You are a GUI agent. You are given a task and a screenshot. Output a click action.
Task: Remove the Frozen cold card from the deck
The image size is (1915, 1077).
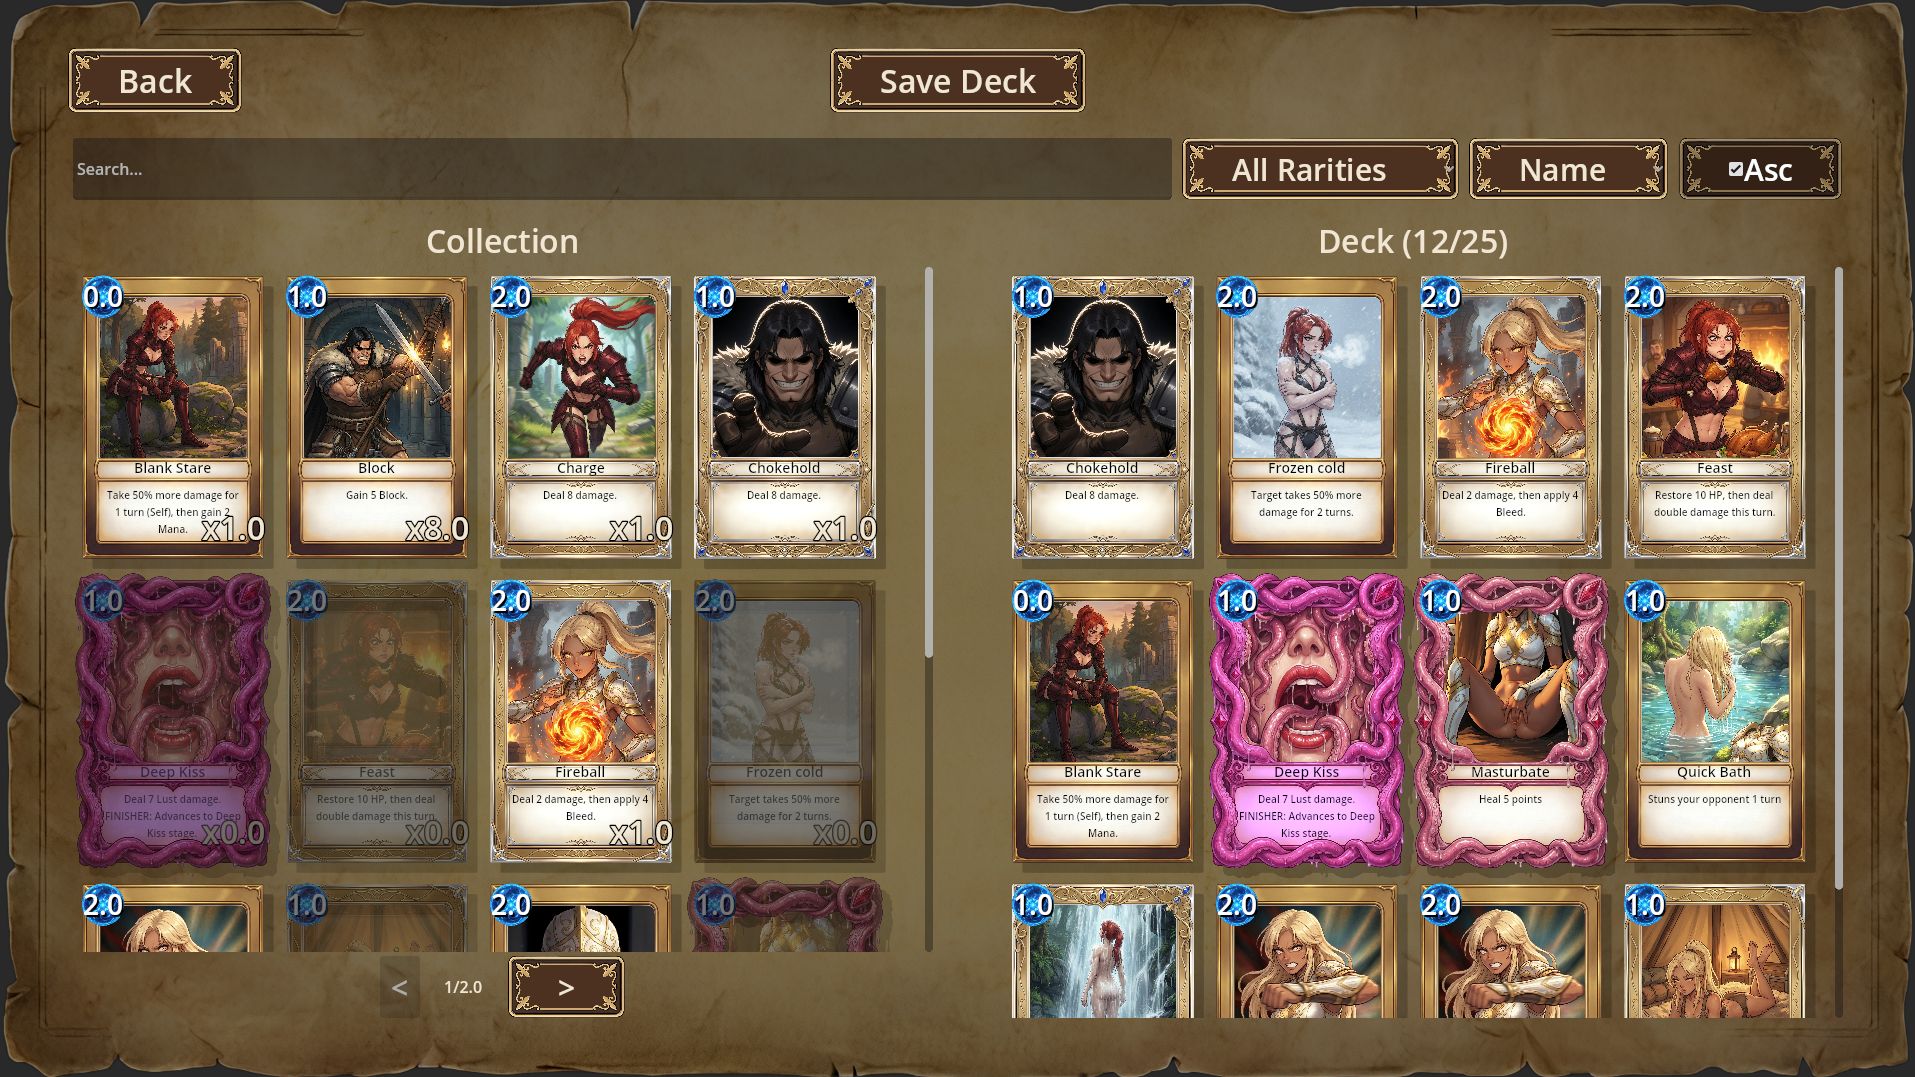[1306, 417]
